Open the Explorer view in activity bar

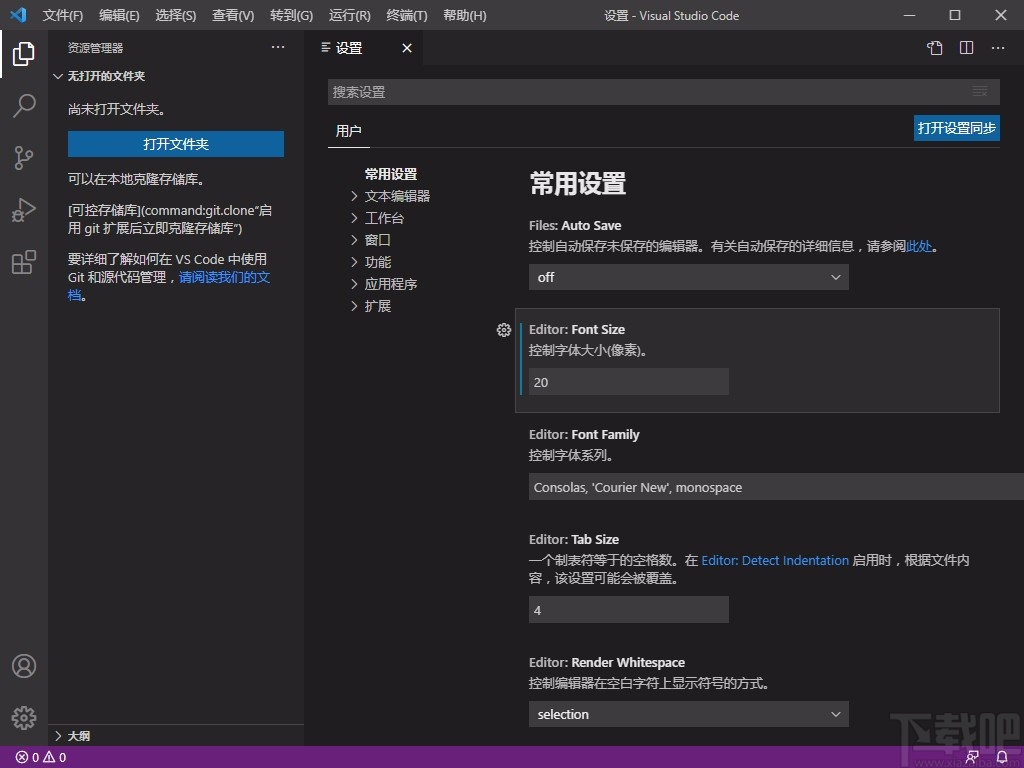tap(24, 54)
